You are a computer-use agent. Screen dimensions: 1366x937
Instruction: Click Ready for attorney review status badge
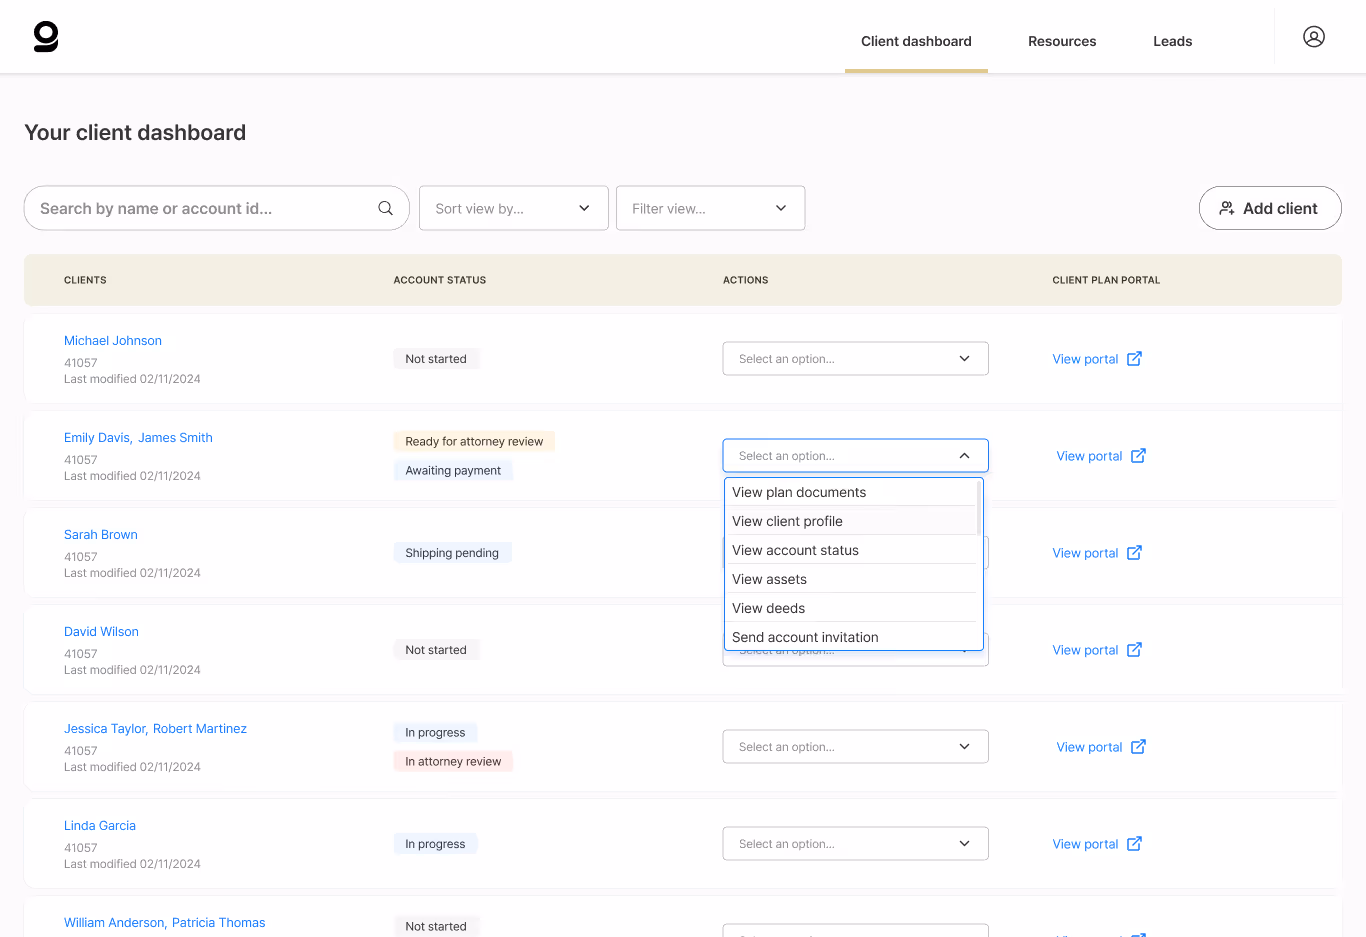click(x=474, y=441)
